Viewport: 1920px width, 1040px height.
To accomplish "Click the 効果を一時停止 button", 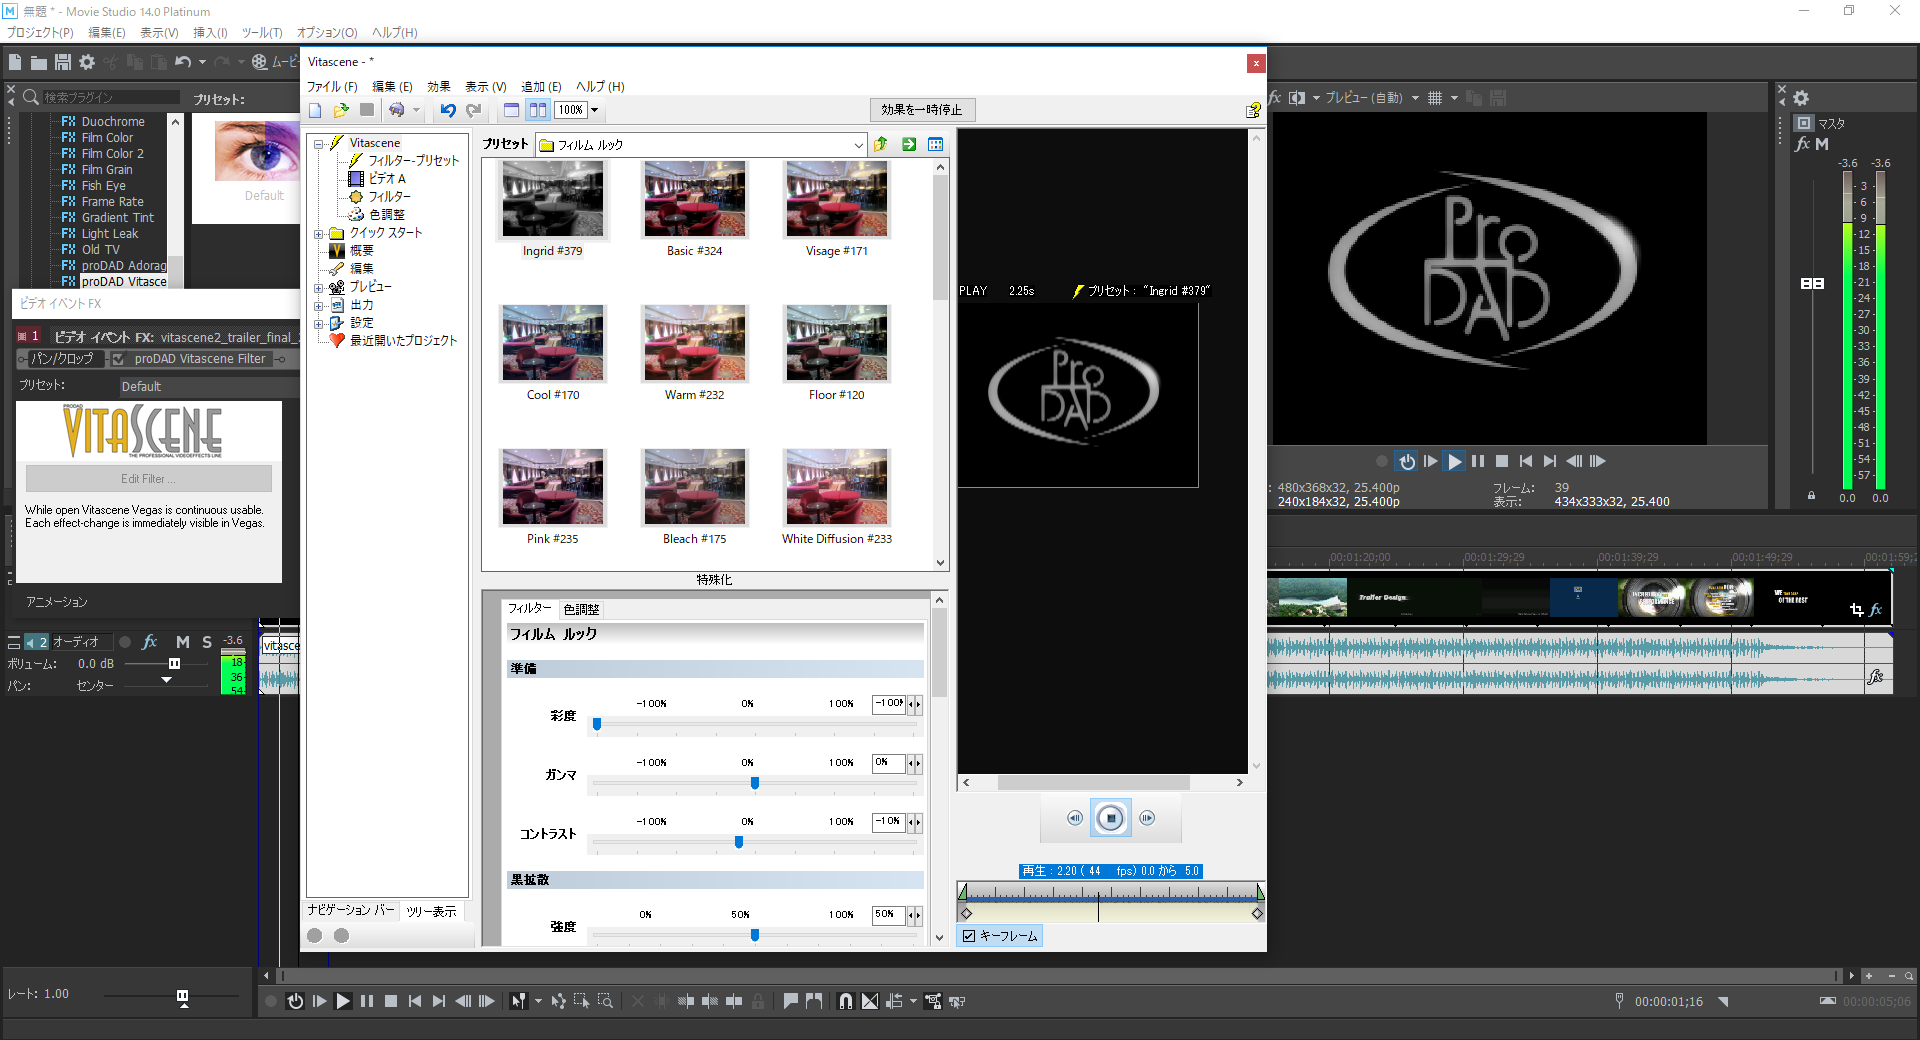I will [x=921, y=110].
